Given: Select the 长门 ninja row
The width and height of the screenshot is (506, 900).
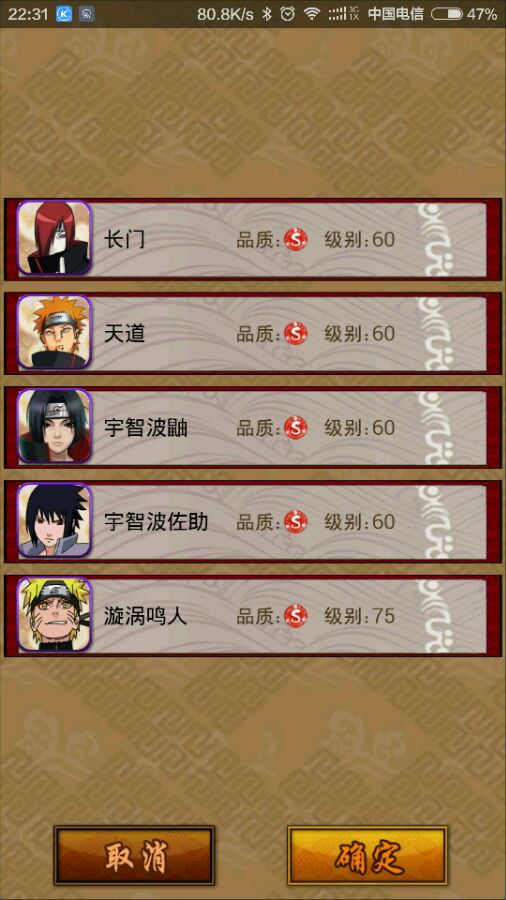Looking at the screenshot, I should 253,239.
